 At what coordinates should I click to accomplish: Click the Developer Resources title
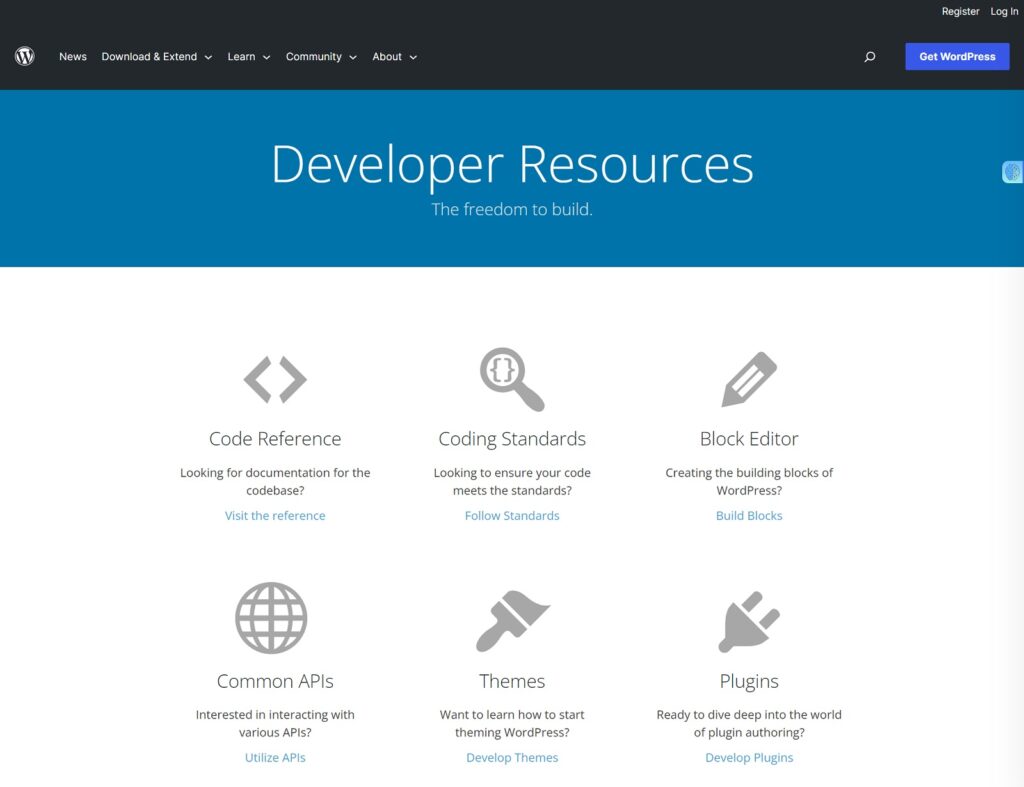click(512, 165)
